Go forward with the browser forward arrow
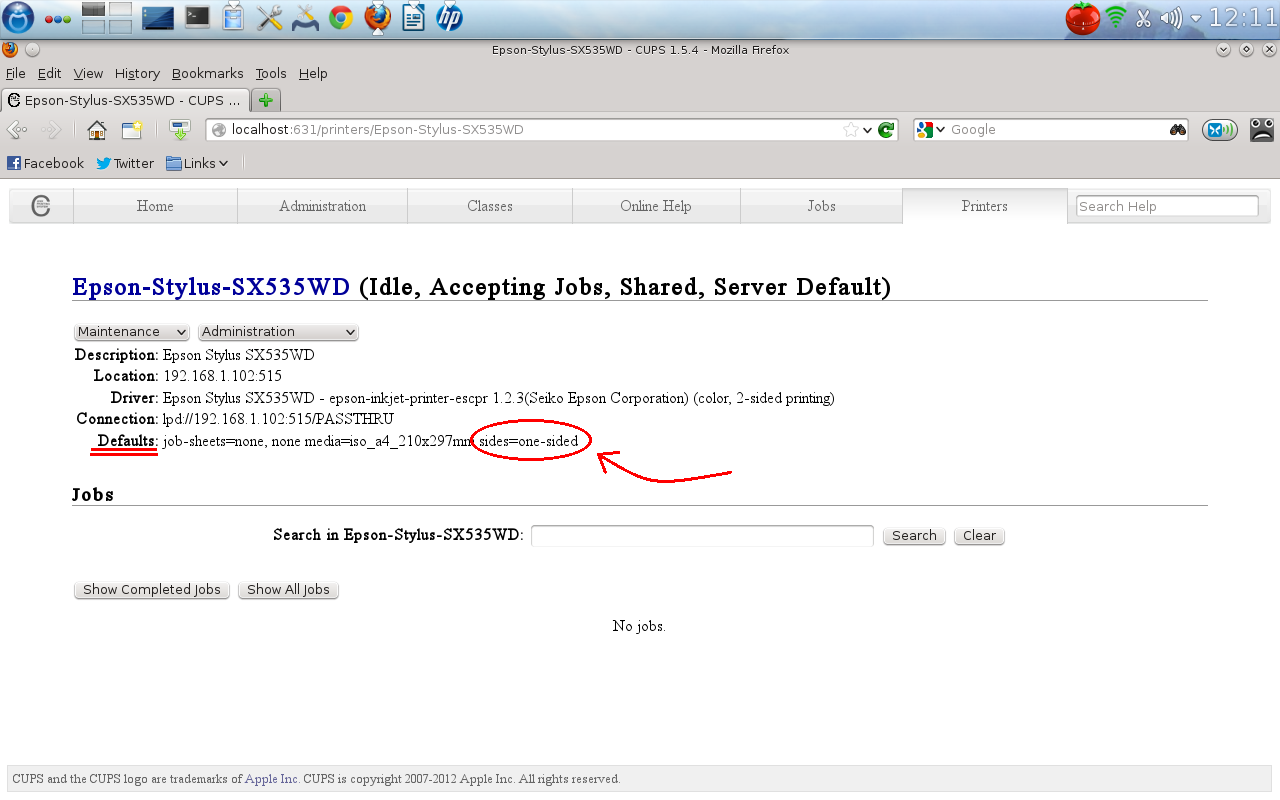The image size is (1280, 800). coord(51,130)
